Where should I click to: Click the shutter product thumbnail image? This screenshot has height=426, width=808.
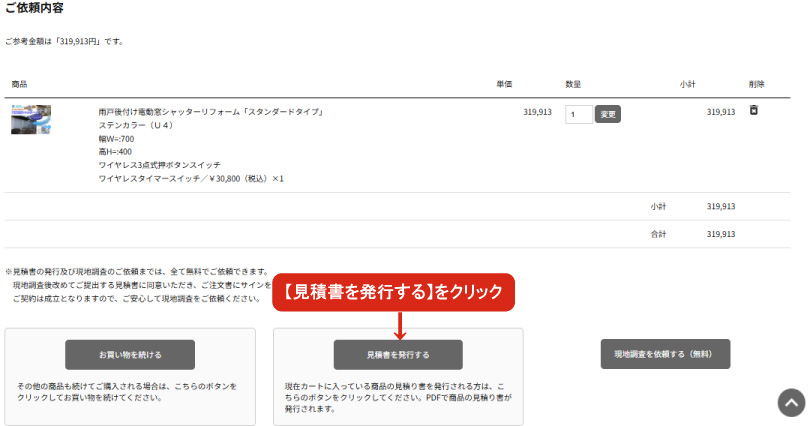click(31, 119)
